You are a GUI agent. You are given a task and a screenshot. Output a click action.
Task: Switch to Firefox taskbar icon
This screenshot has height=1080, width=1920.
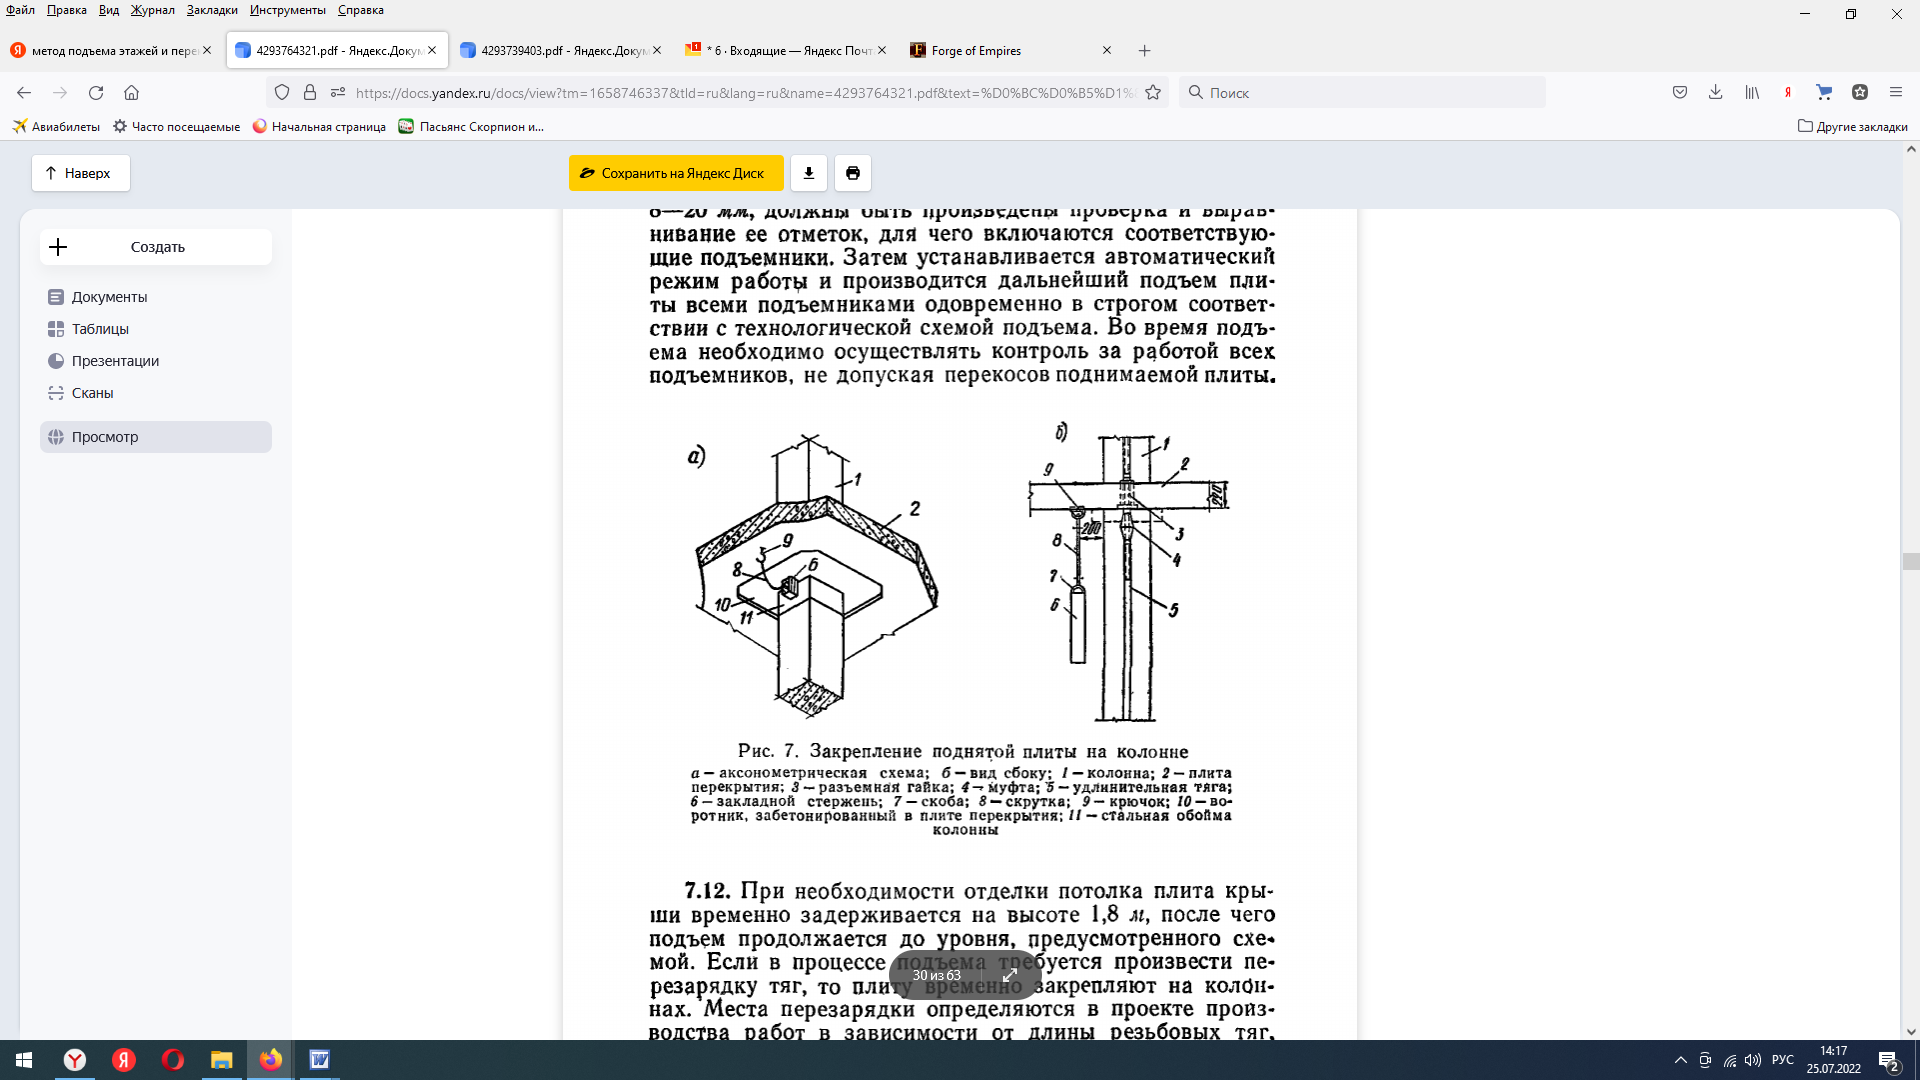coord(270,1060)
